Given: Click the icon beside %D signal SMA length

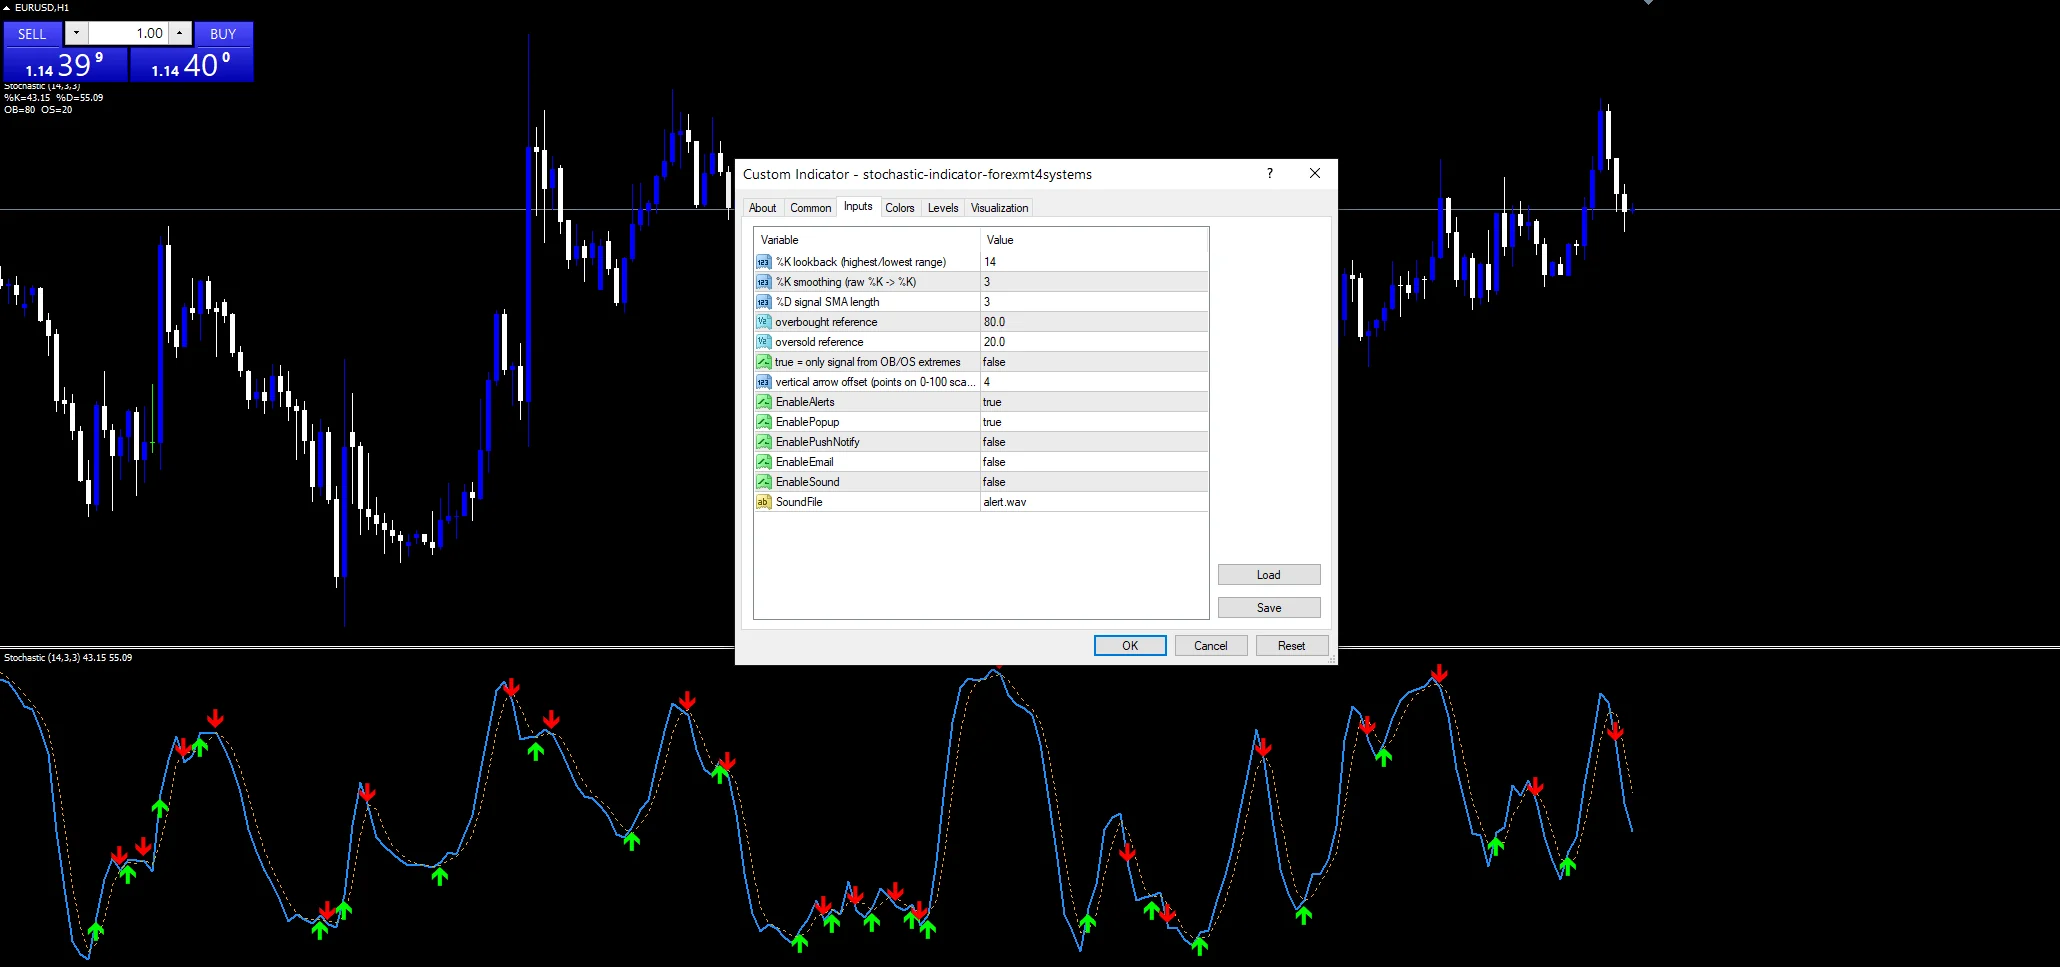Looking at the screenshot, I should click(763, 302).
